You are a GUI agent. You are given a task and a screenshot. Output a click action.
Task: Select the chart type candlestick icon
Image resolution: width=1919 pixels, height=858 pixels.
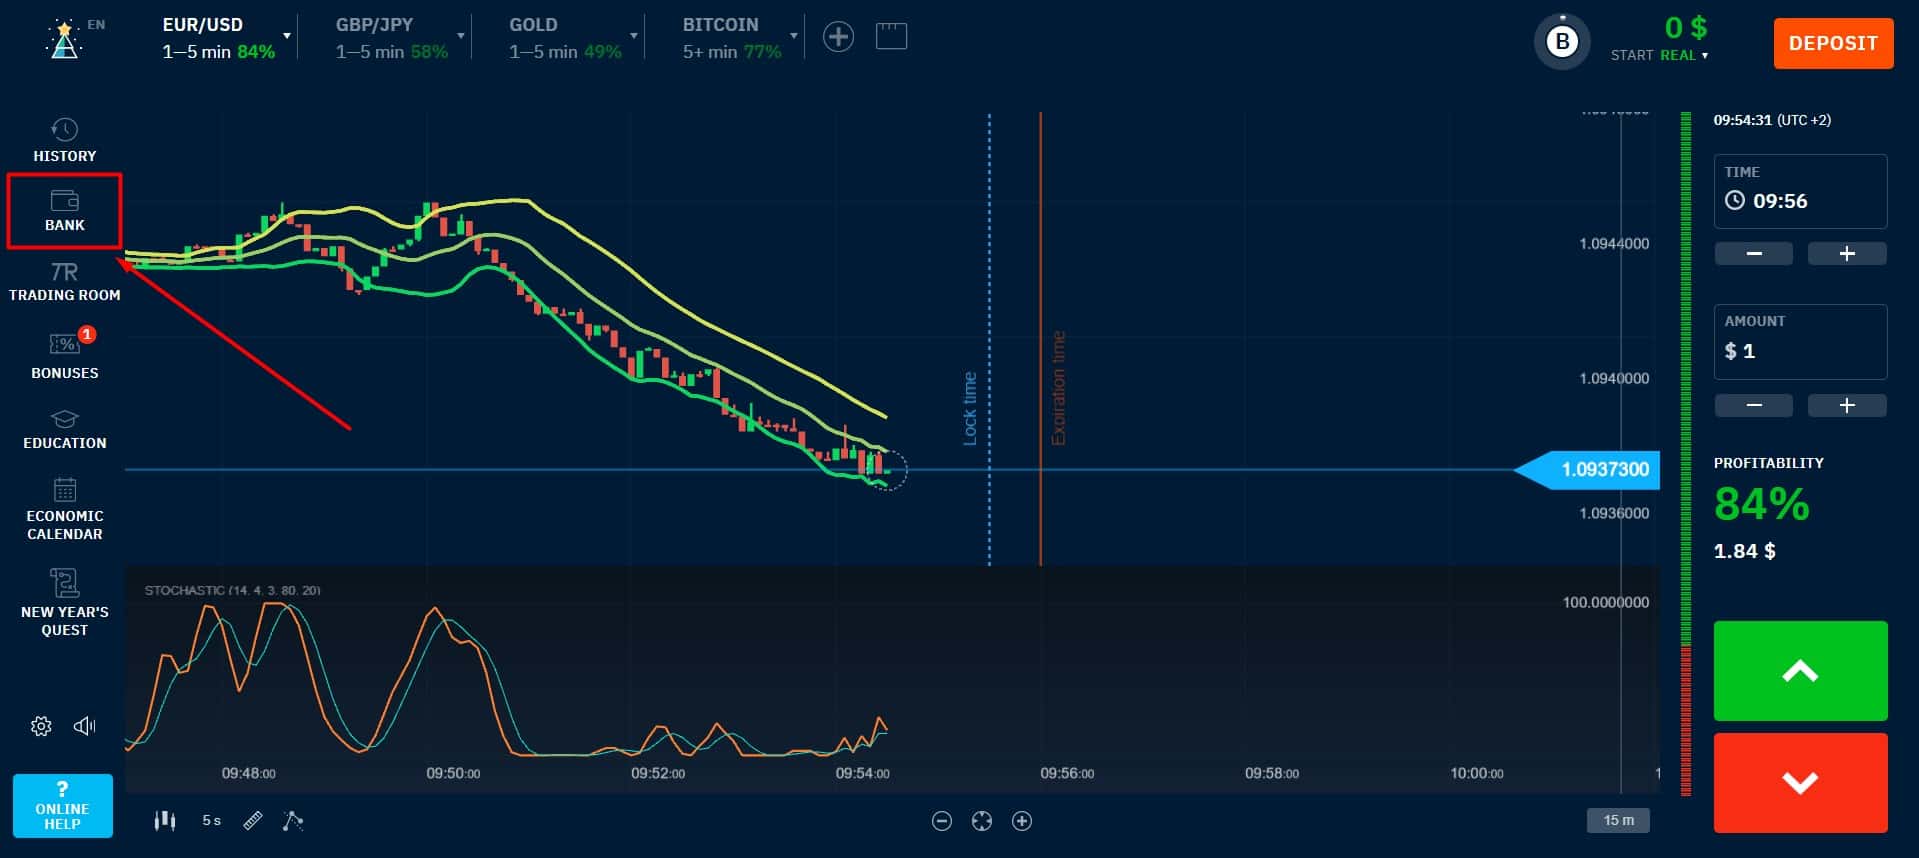[x=165, y=821]
